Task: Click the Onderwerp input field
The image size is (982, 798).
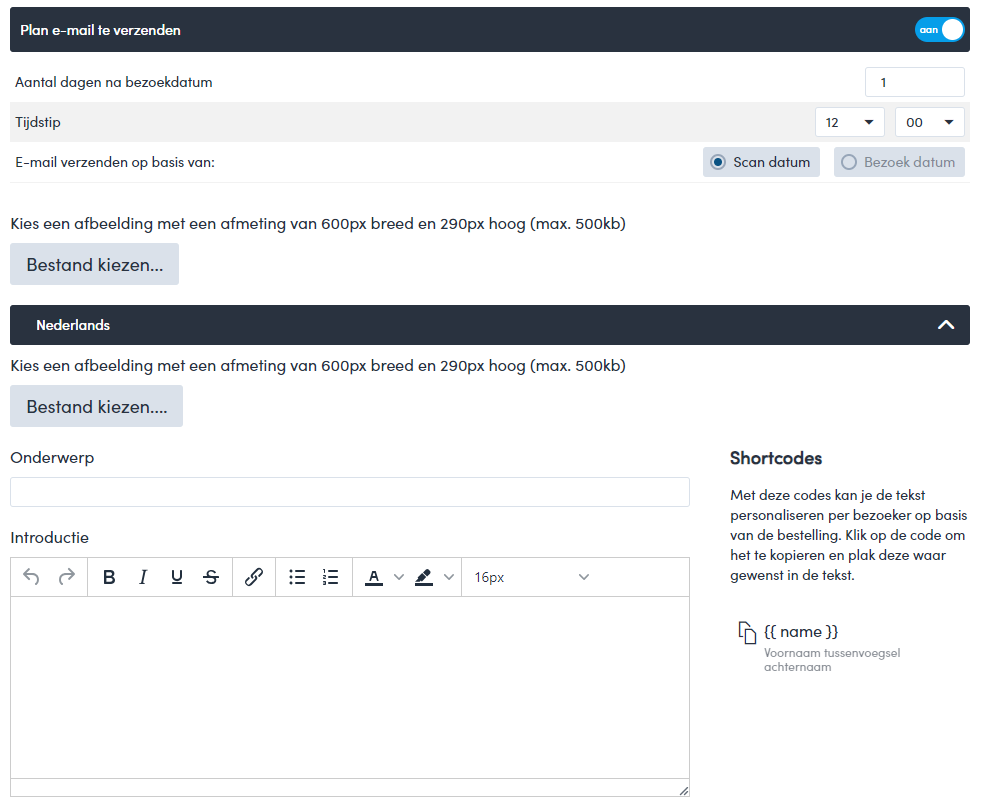Action: tap(349, 492)
